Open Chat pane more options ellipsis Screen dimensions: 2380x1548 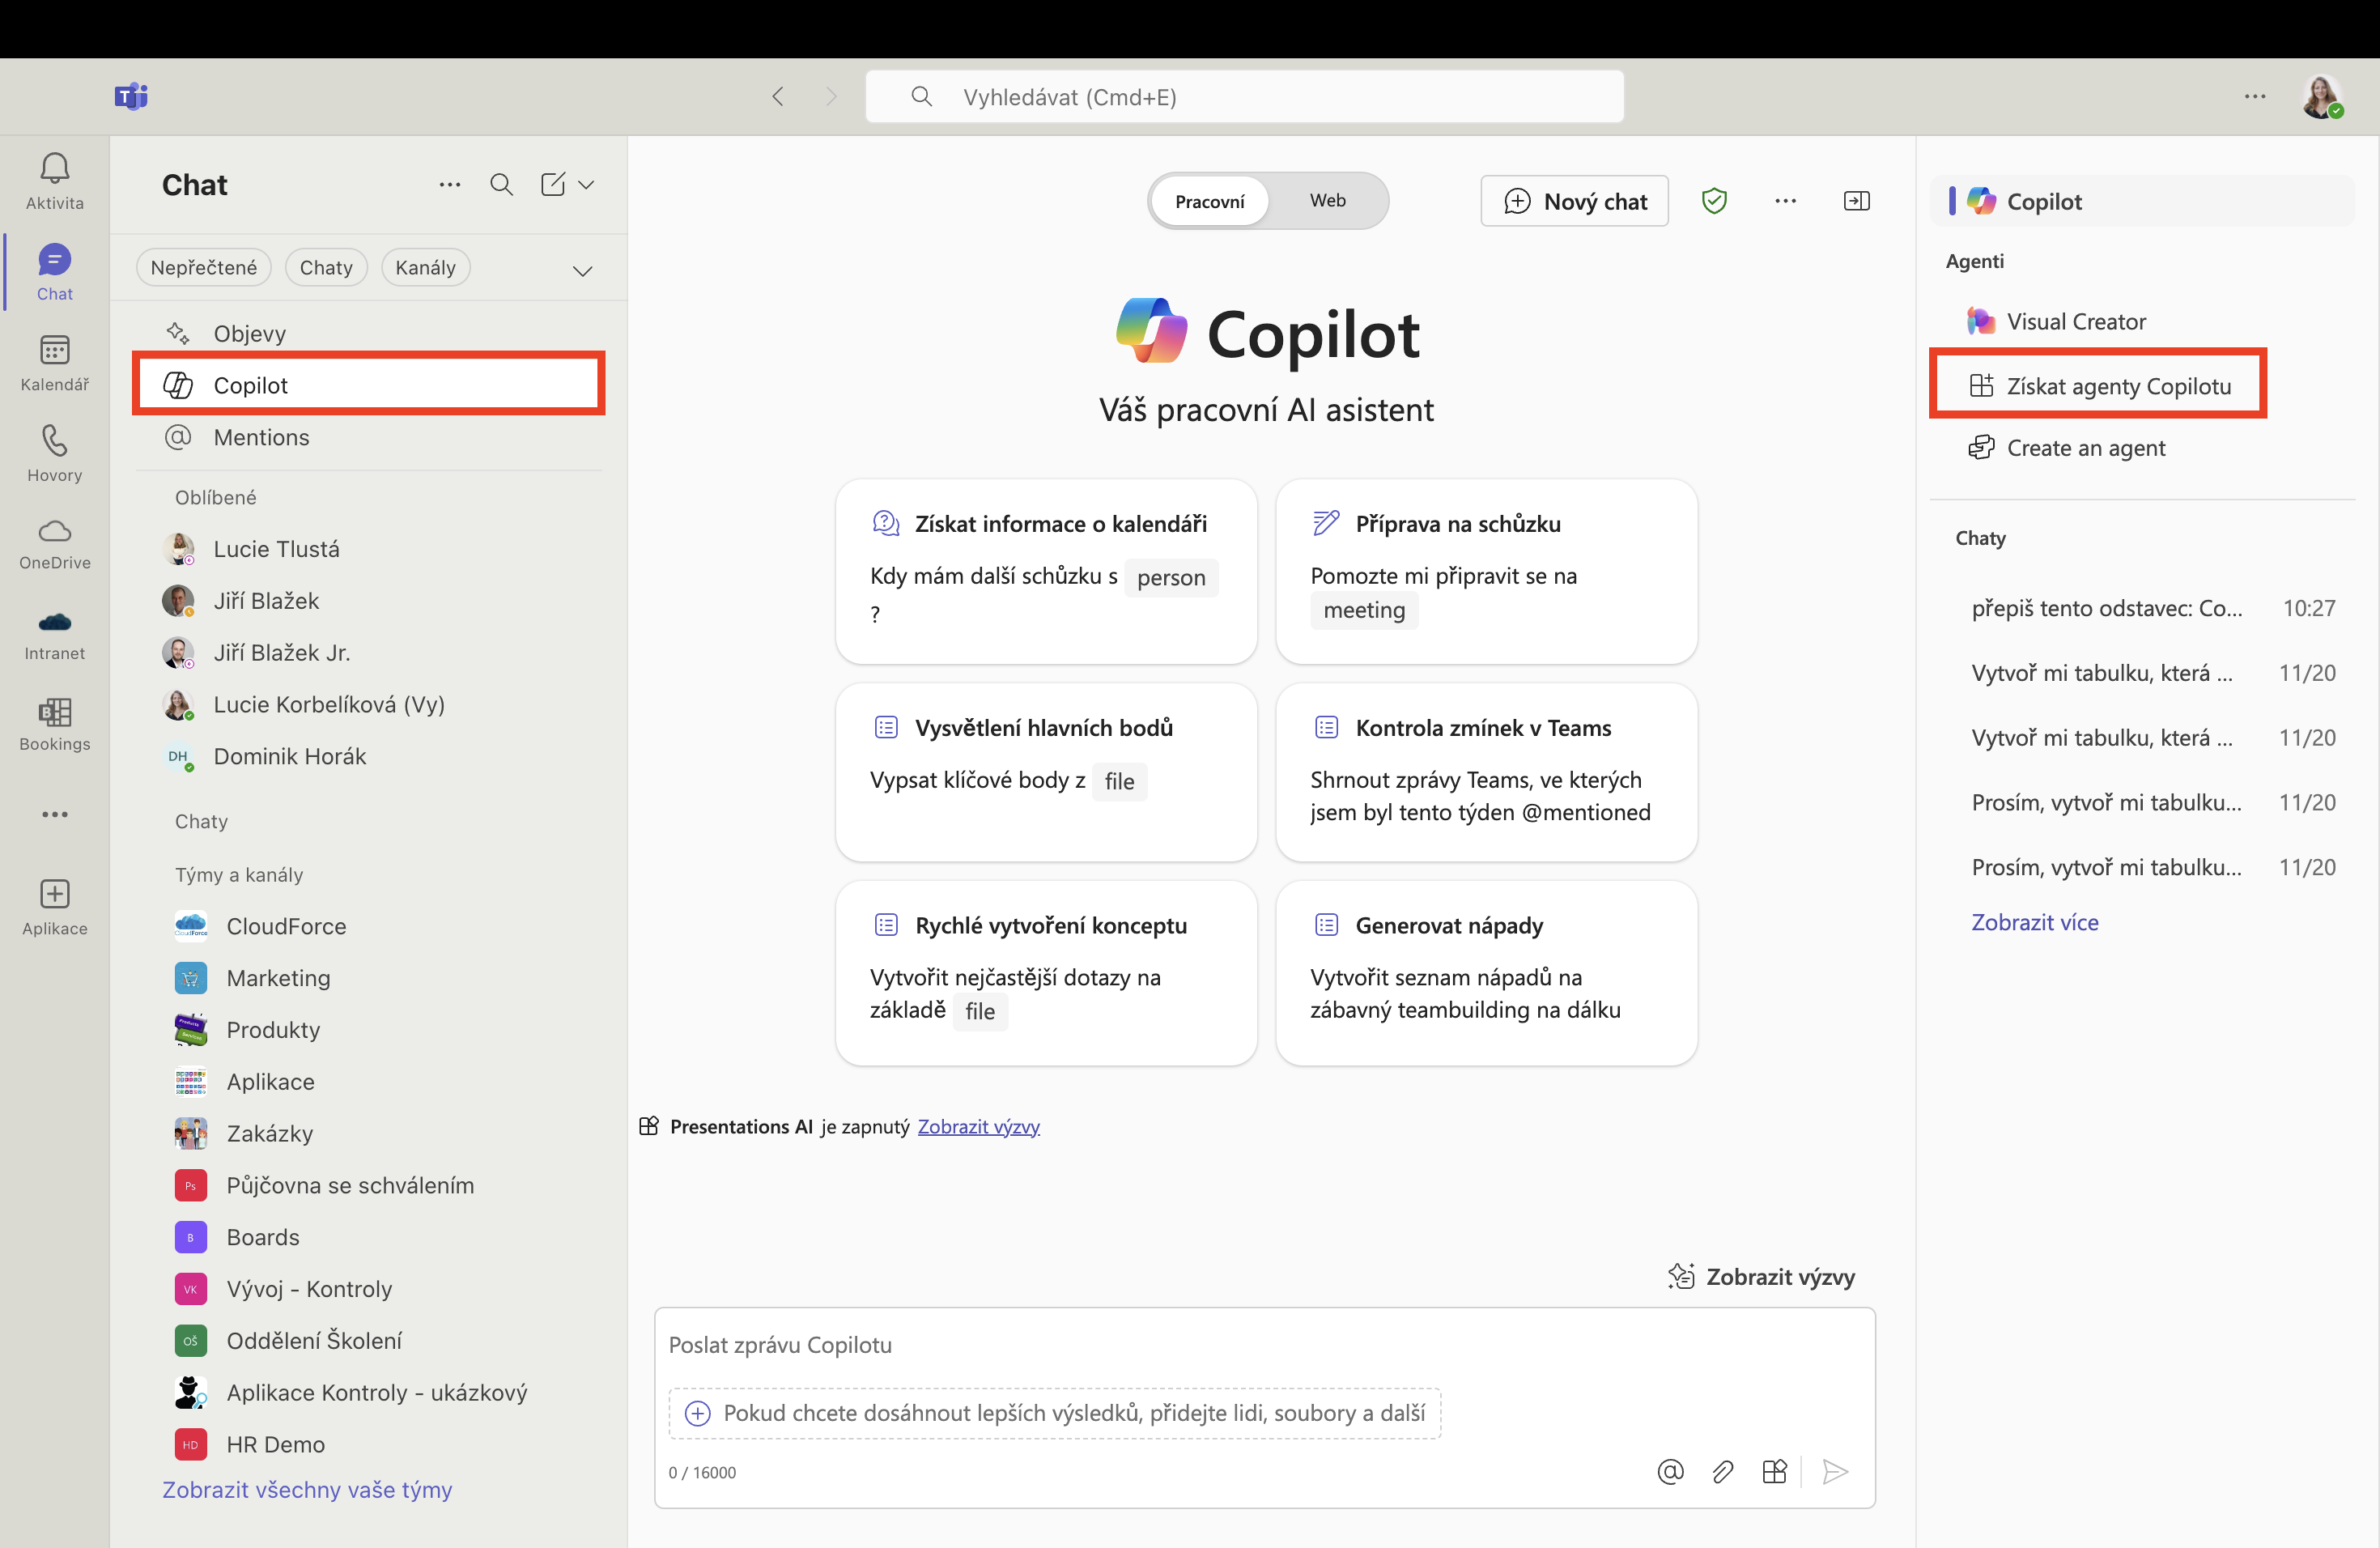pos(450,185)
